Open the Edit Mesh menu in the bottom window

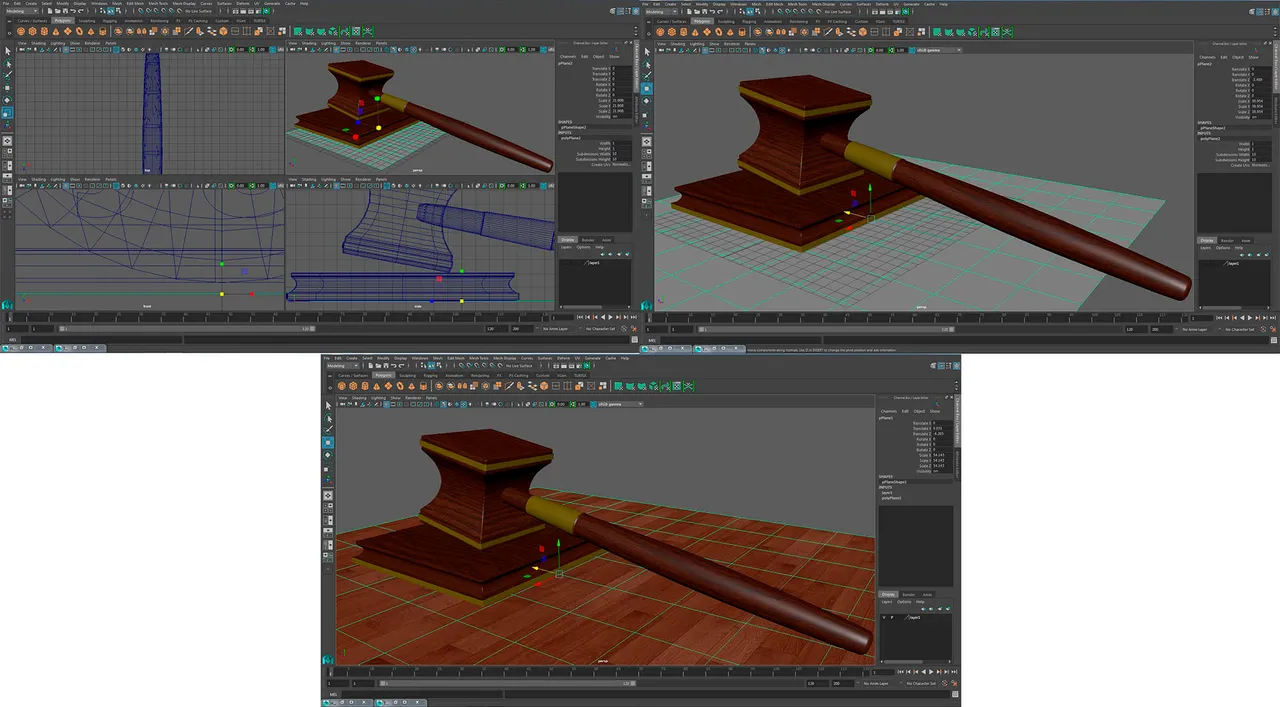pos(456,358)
